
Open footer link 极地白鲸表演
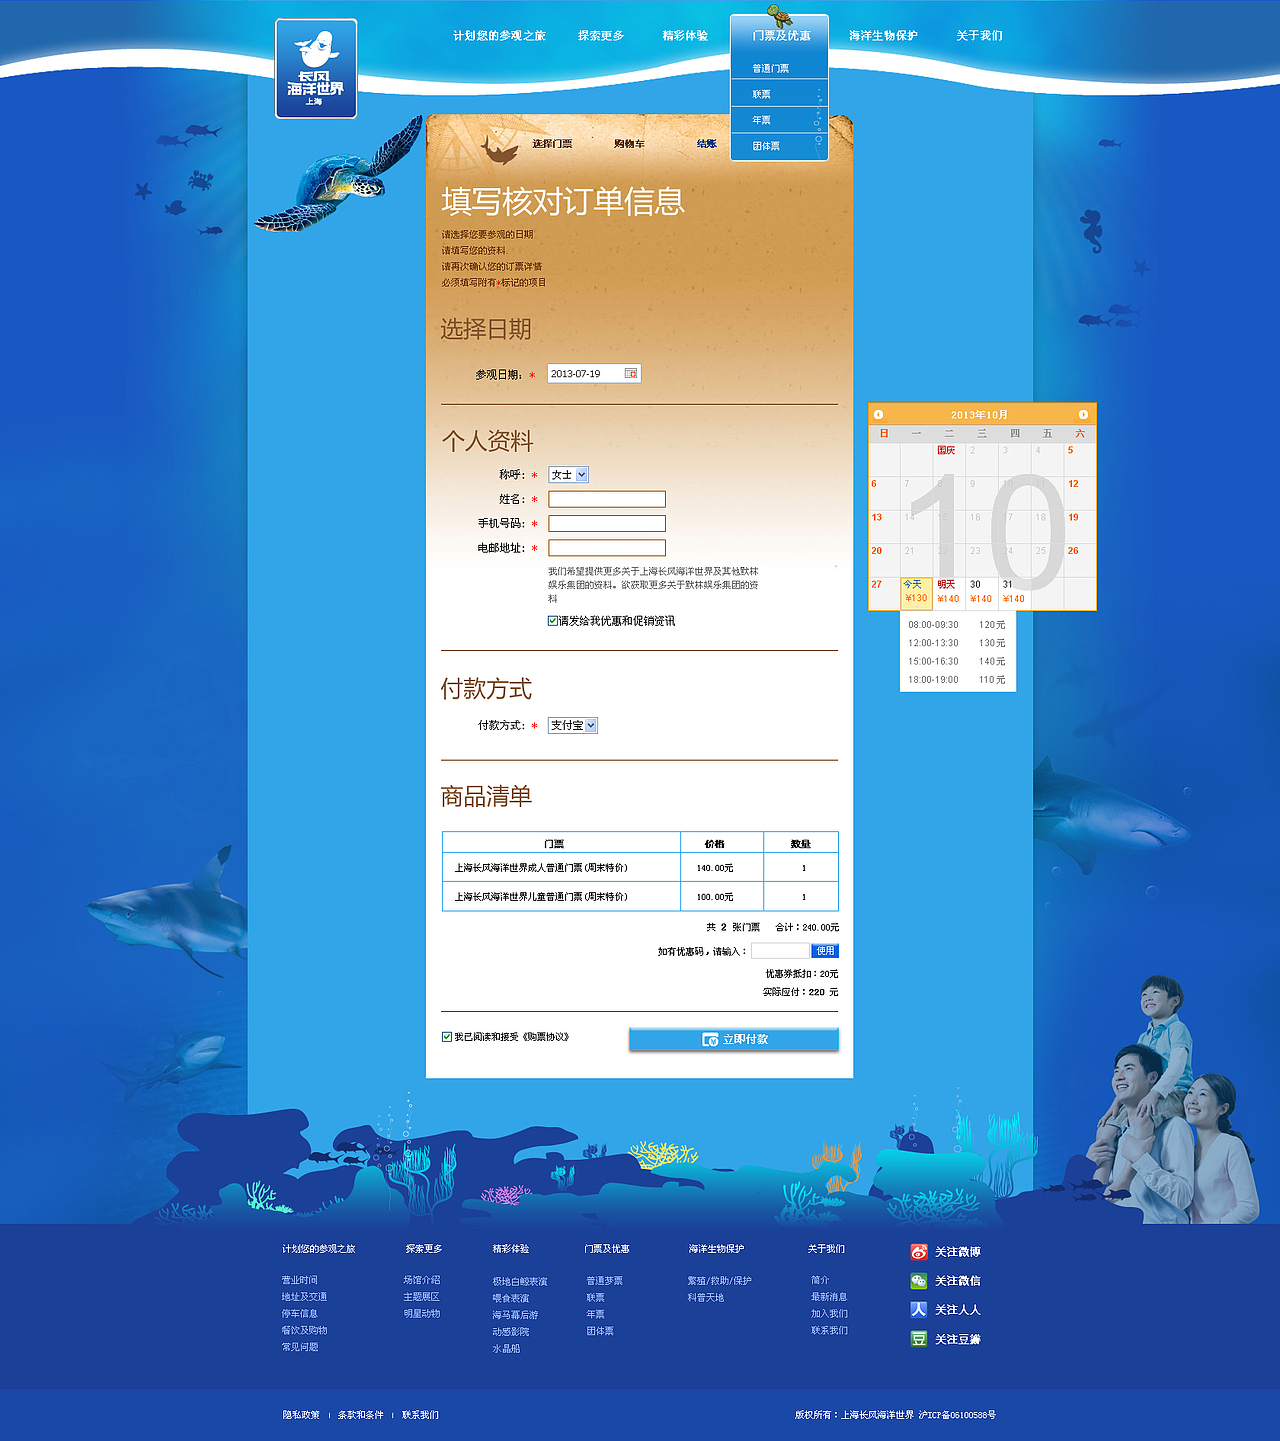coord(520,1282)
